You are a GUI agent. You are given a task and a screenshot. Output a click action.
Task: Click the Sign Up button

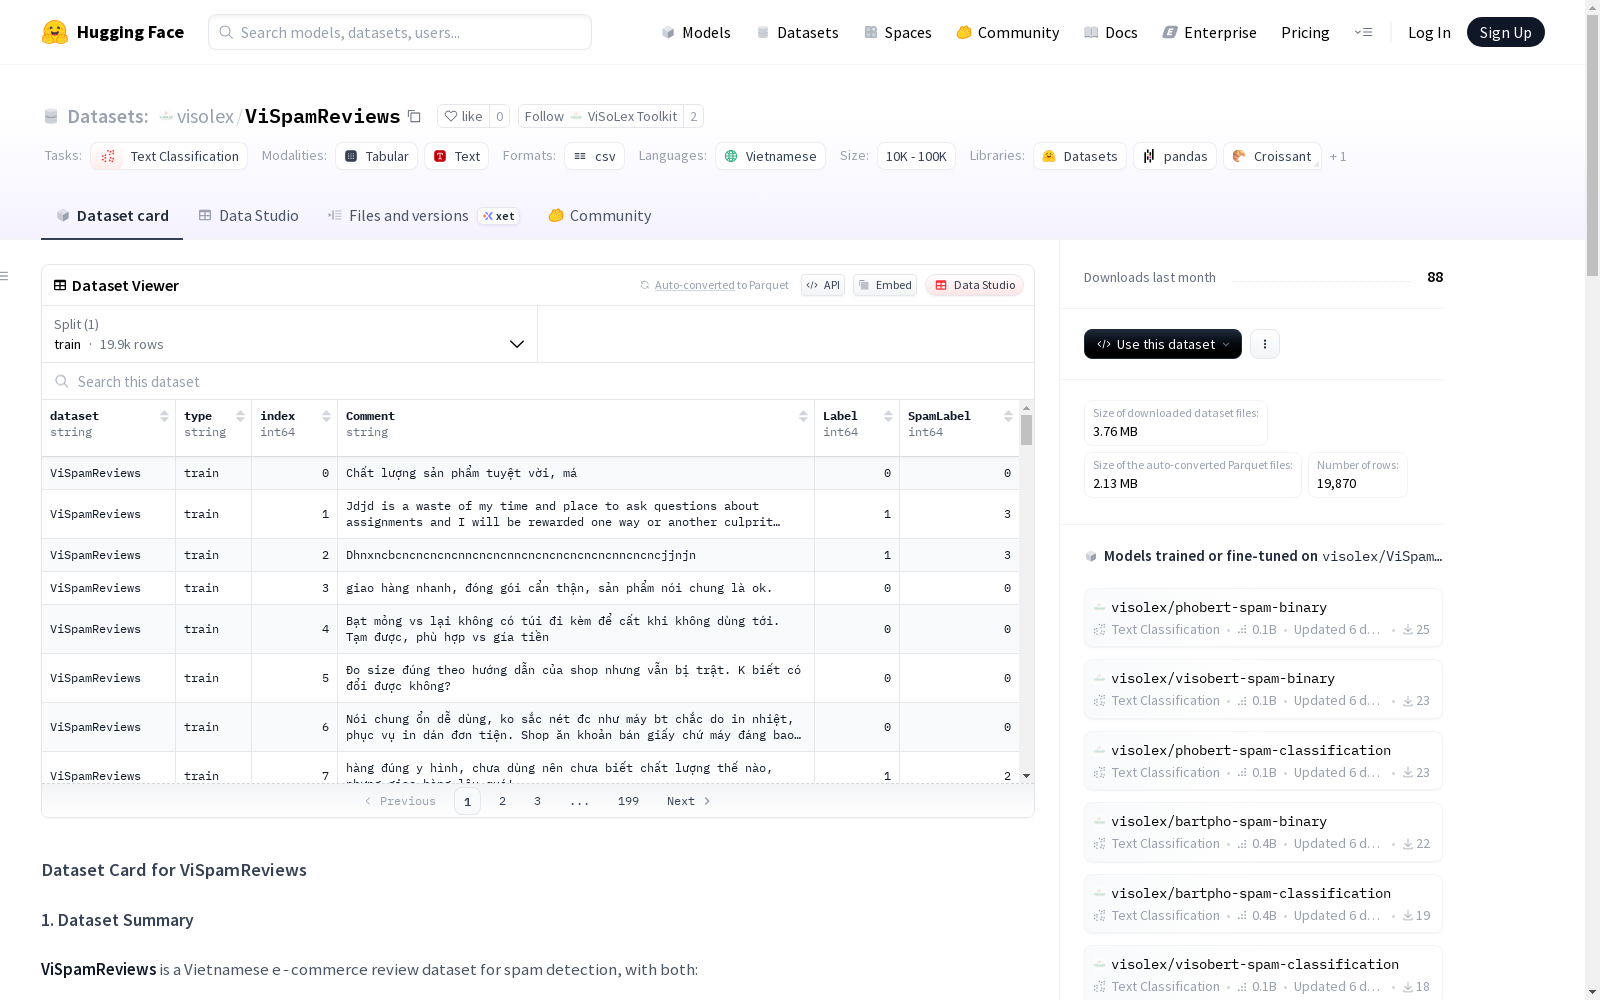1505,32
